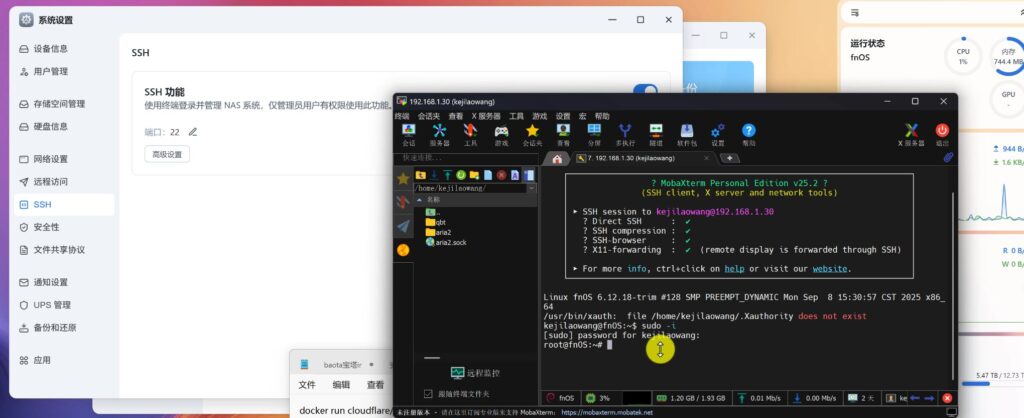Click the 多执行 (MultiExec) toolbar icon
1024x418 pixels.
pos(625,135)
